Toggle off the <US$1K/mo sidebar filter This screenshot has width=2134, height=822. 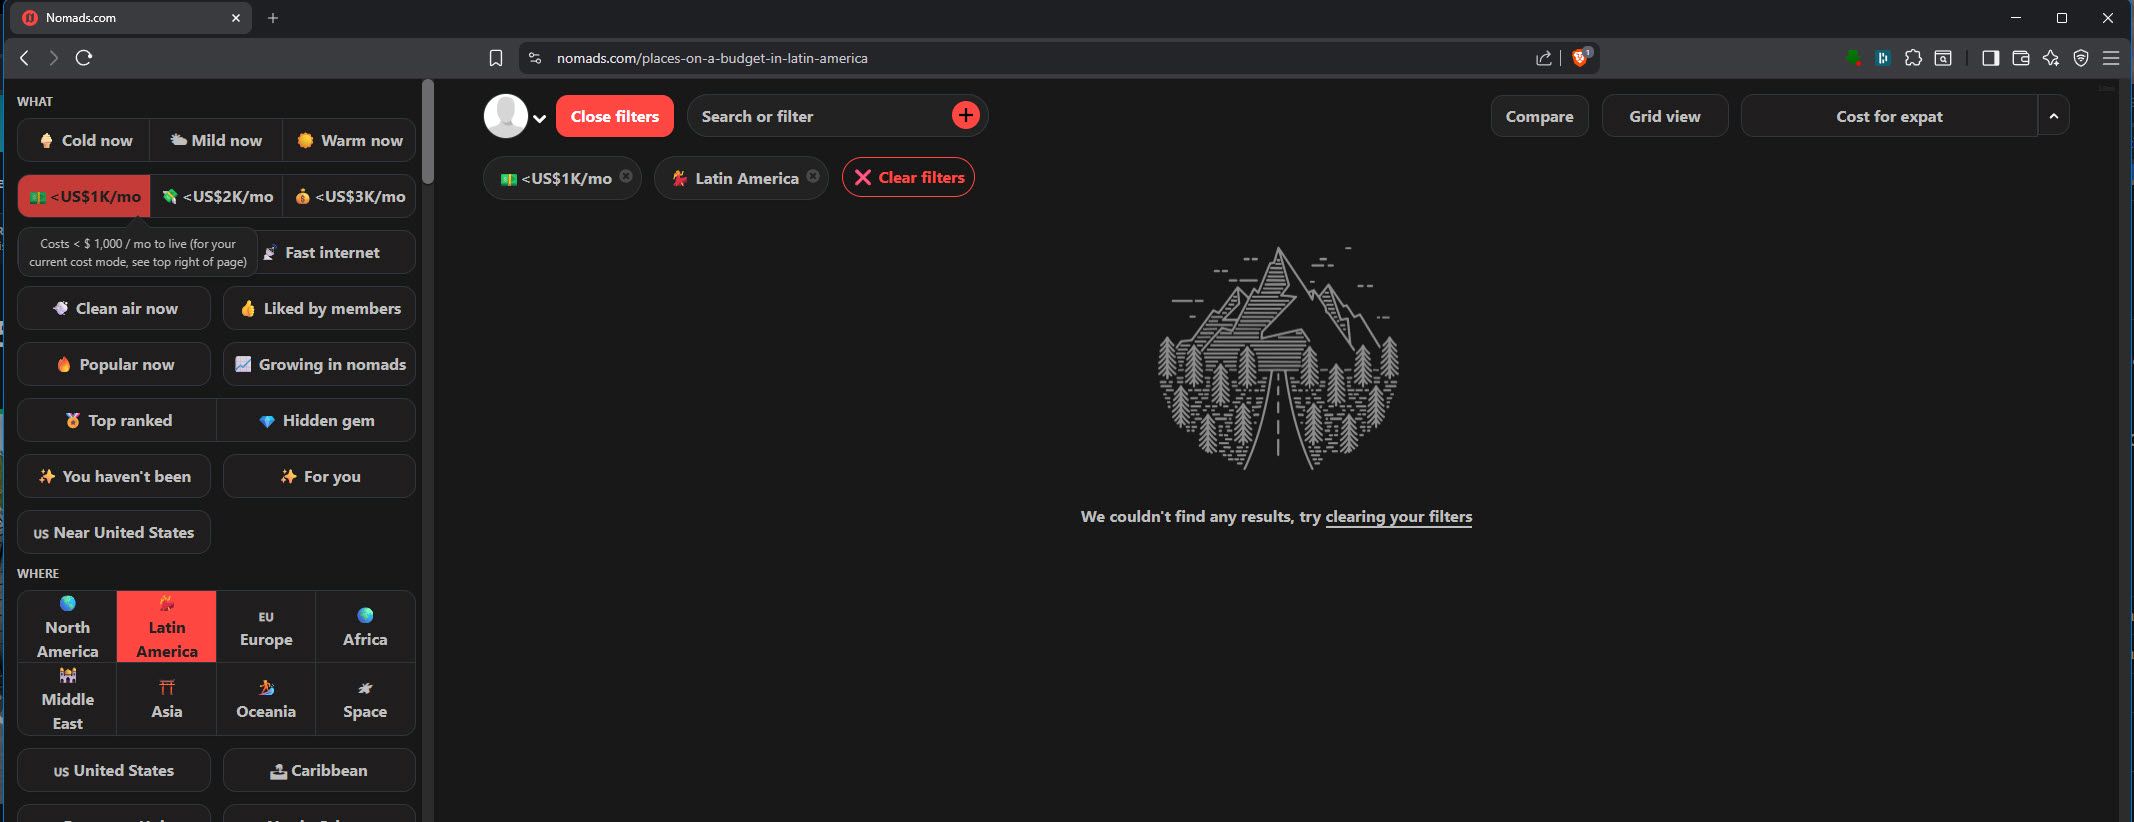pyautogui.click(x=84, y=197)
